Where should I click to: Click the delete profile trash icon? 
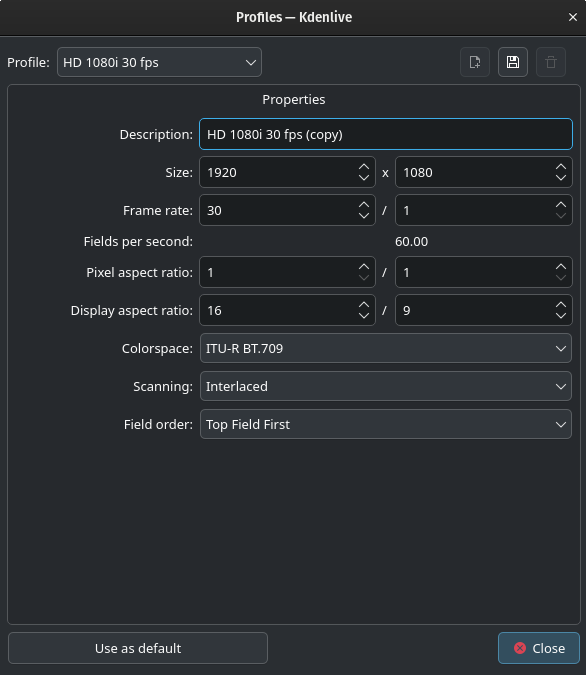pyautogui.click(x=550, y=62)
